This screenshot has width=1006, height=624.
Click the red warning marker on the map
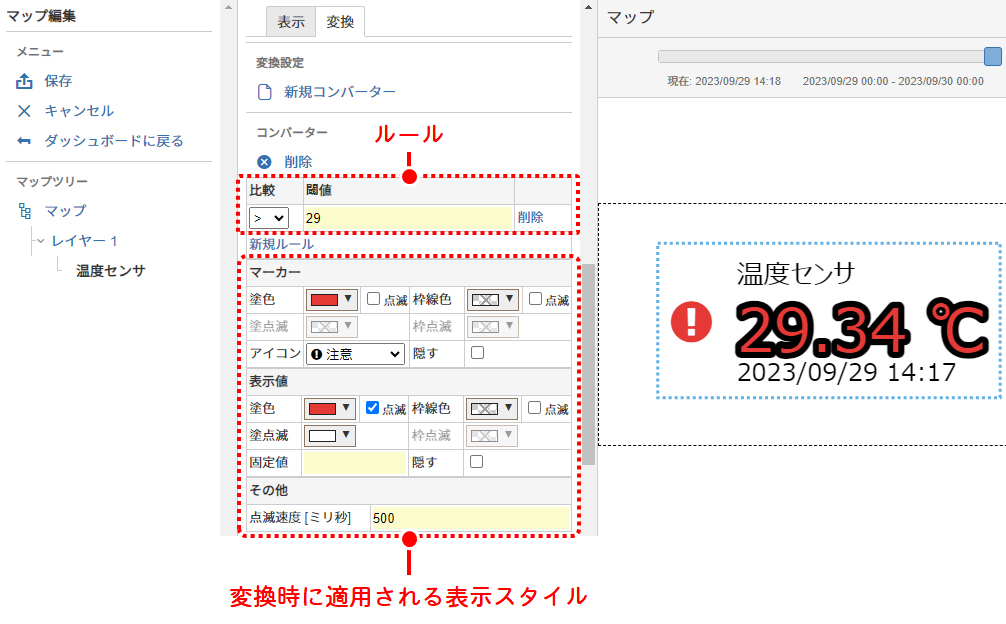pos(691,321)
